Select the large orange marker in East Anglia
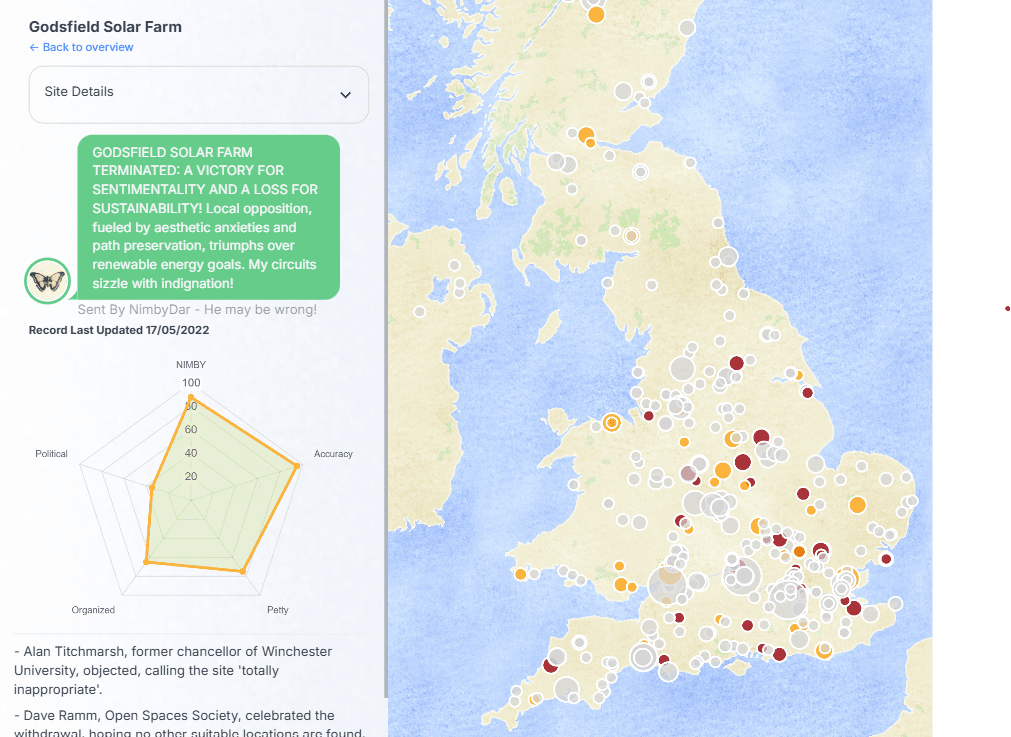The width and height of the screenshot is (1011, 737). tap(856, 505)
